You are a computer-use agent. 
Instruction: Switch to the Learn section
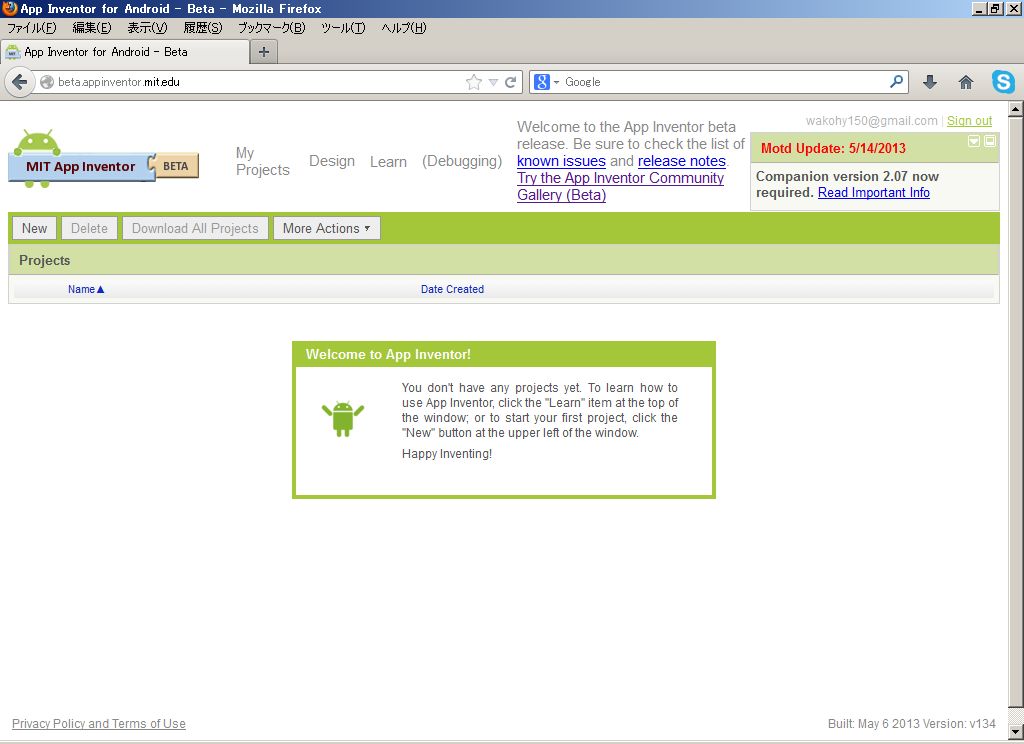(x=388, y=161)
